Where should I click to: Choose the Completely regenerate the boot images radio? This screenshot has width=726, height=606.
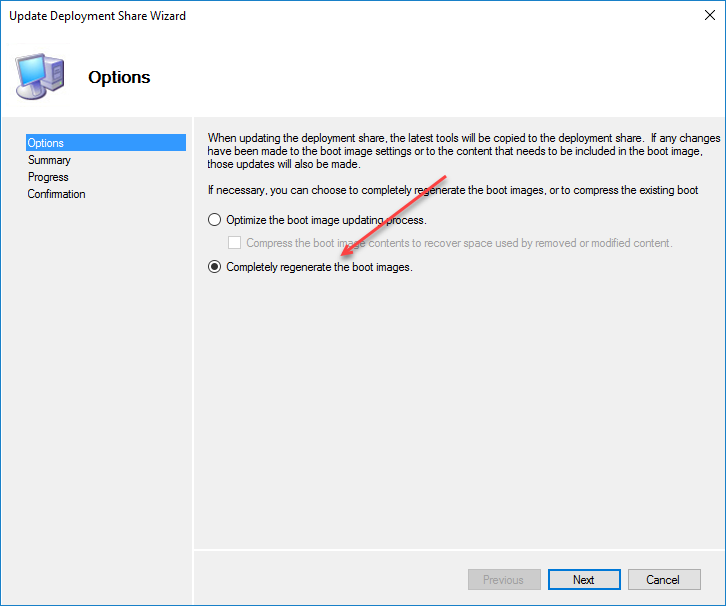click(214, 267)
